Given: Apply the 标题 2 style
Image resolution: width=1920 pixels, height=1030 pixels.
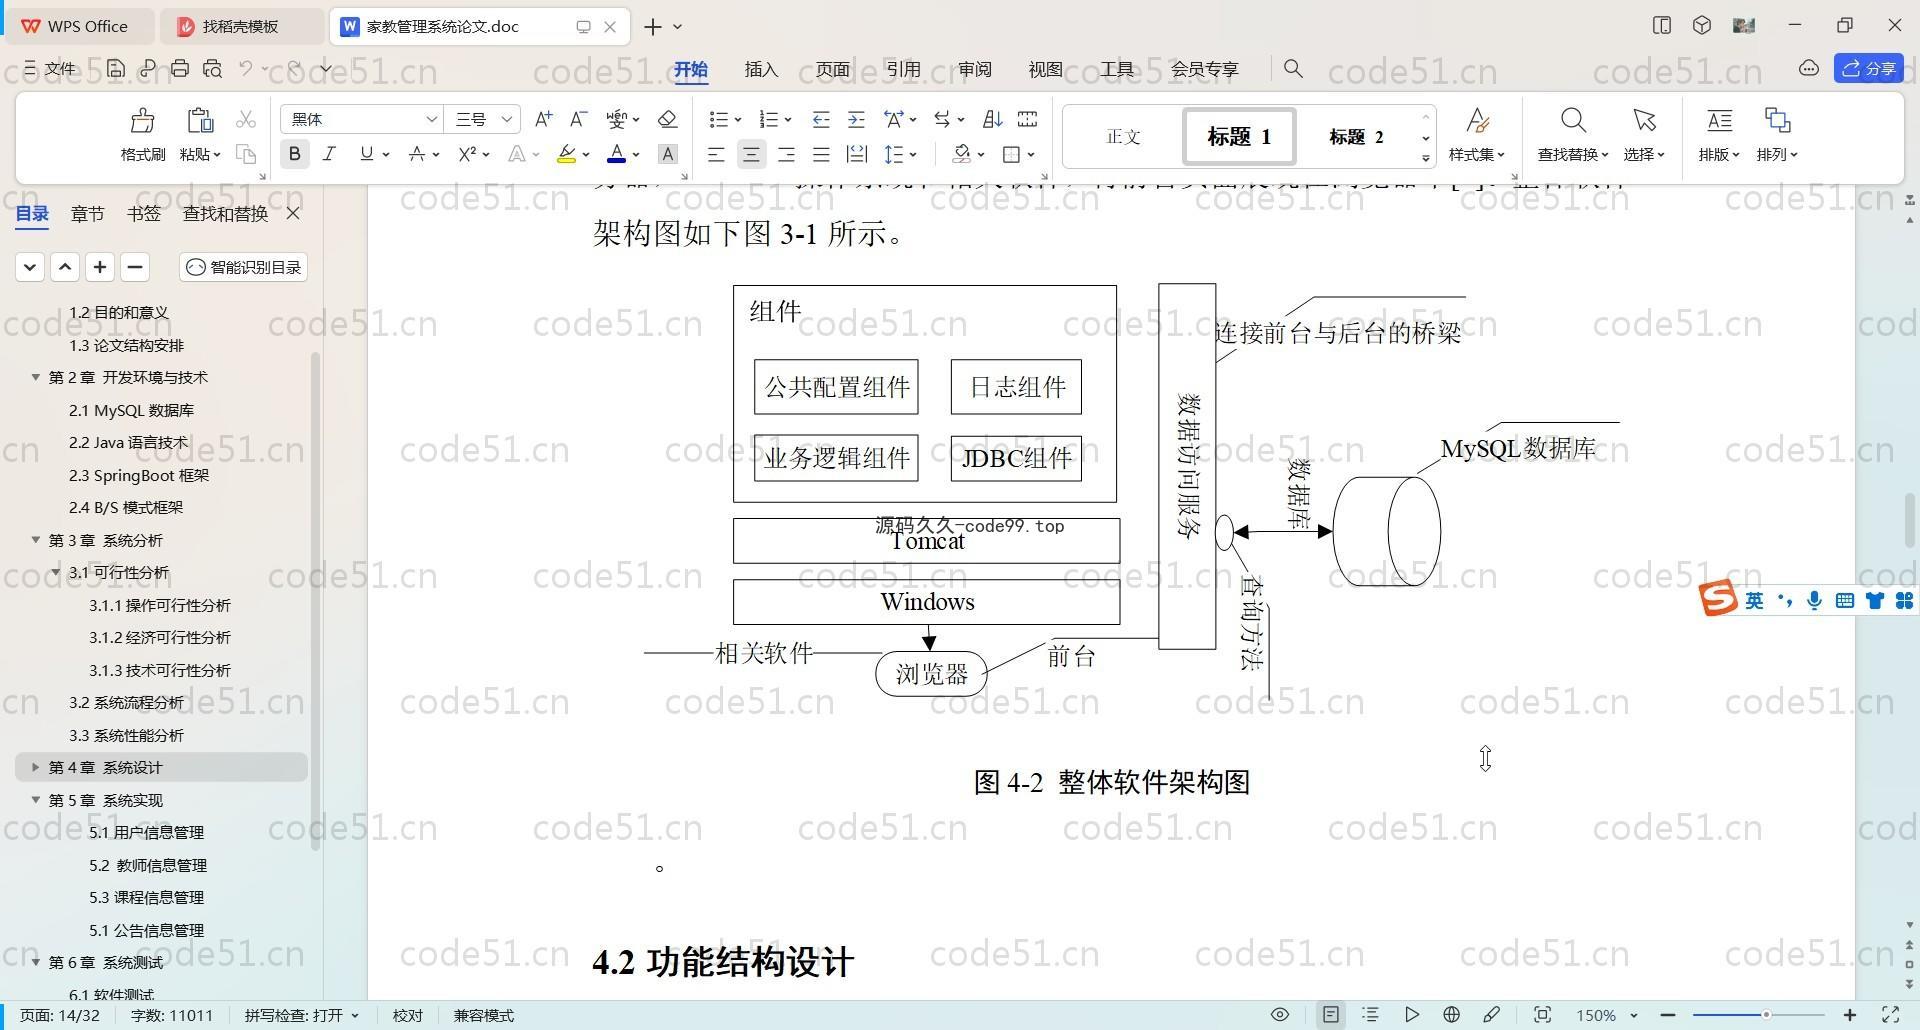Looking at the screenshot, I should click(1356, 137).
